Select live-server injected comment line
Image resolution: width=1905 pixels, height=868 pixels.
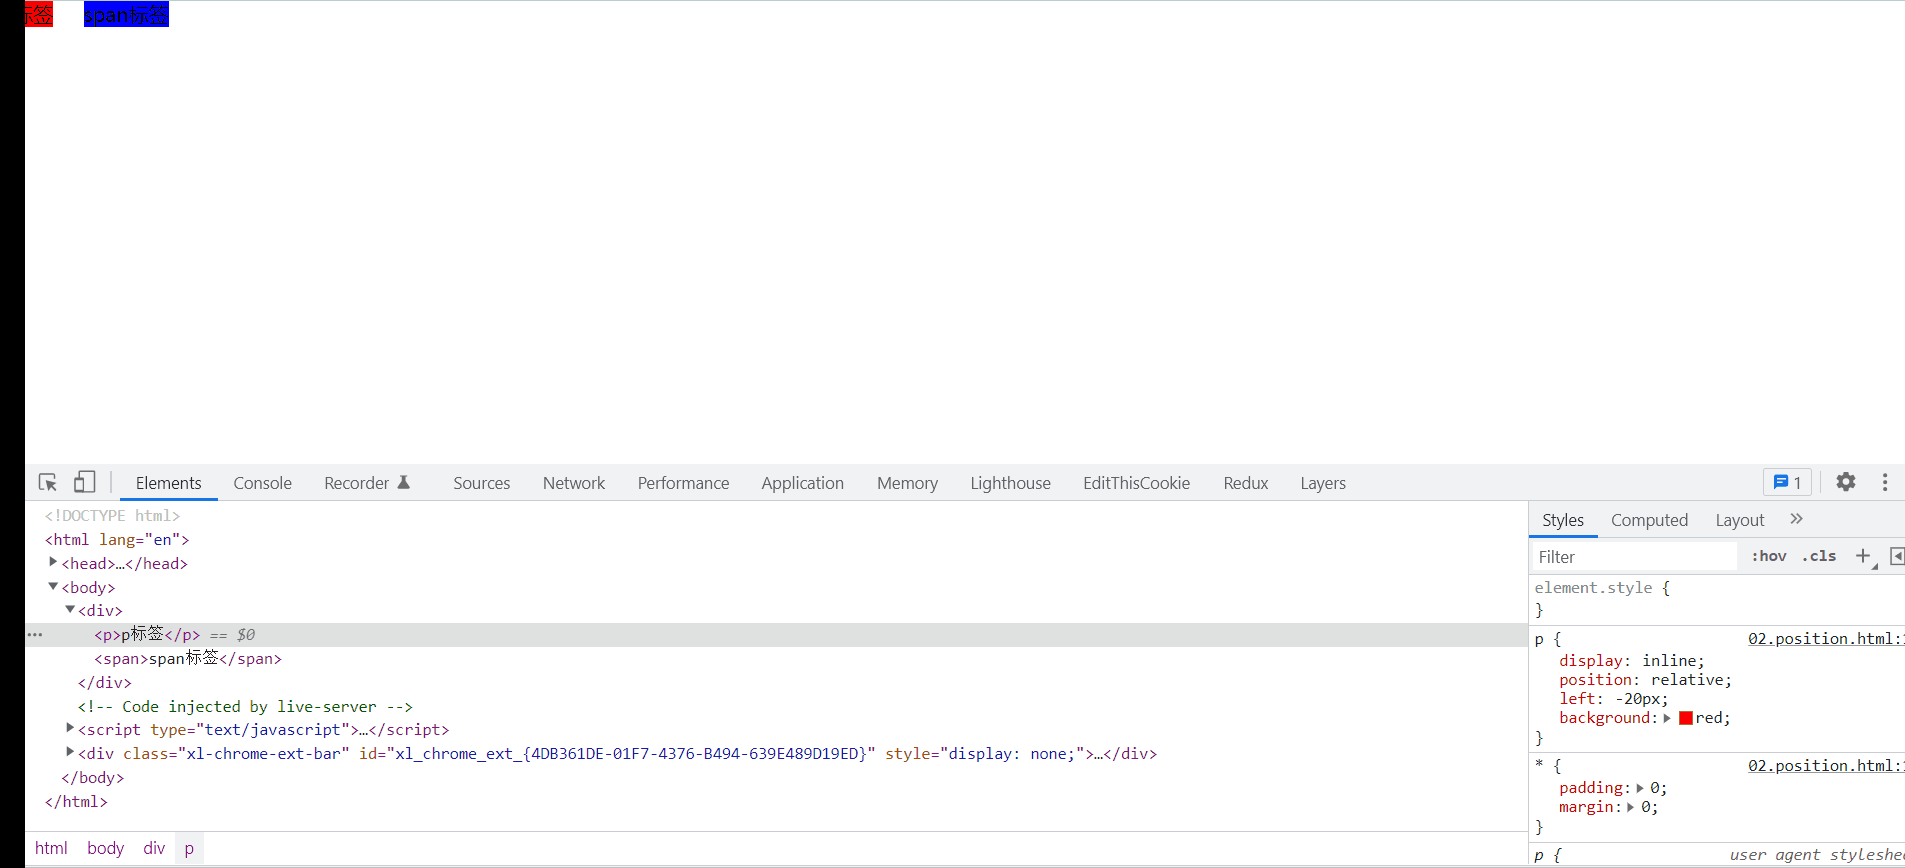(245, 707)
